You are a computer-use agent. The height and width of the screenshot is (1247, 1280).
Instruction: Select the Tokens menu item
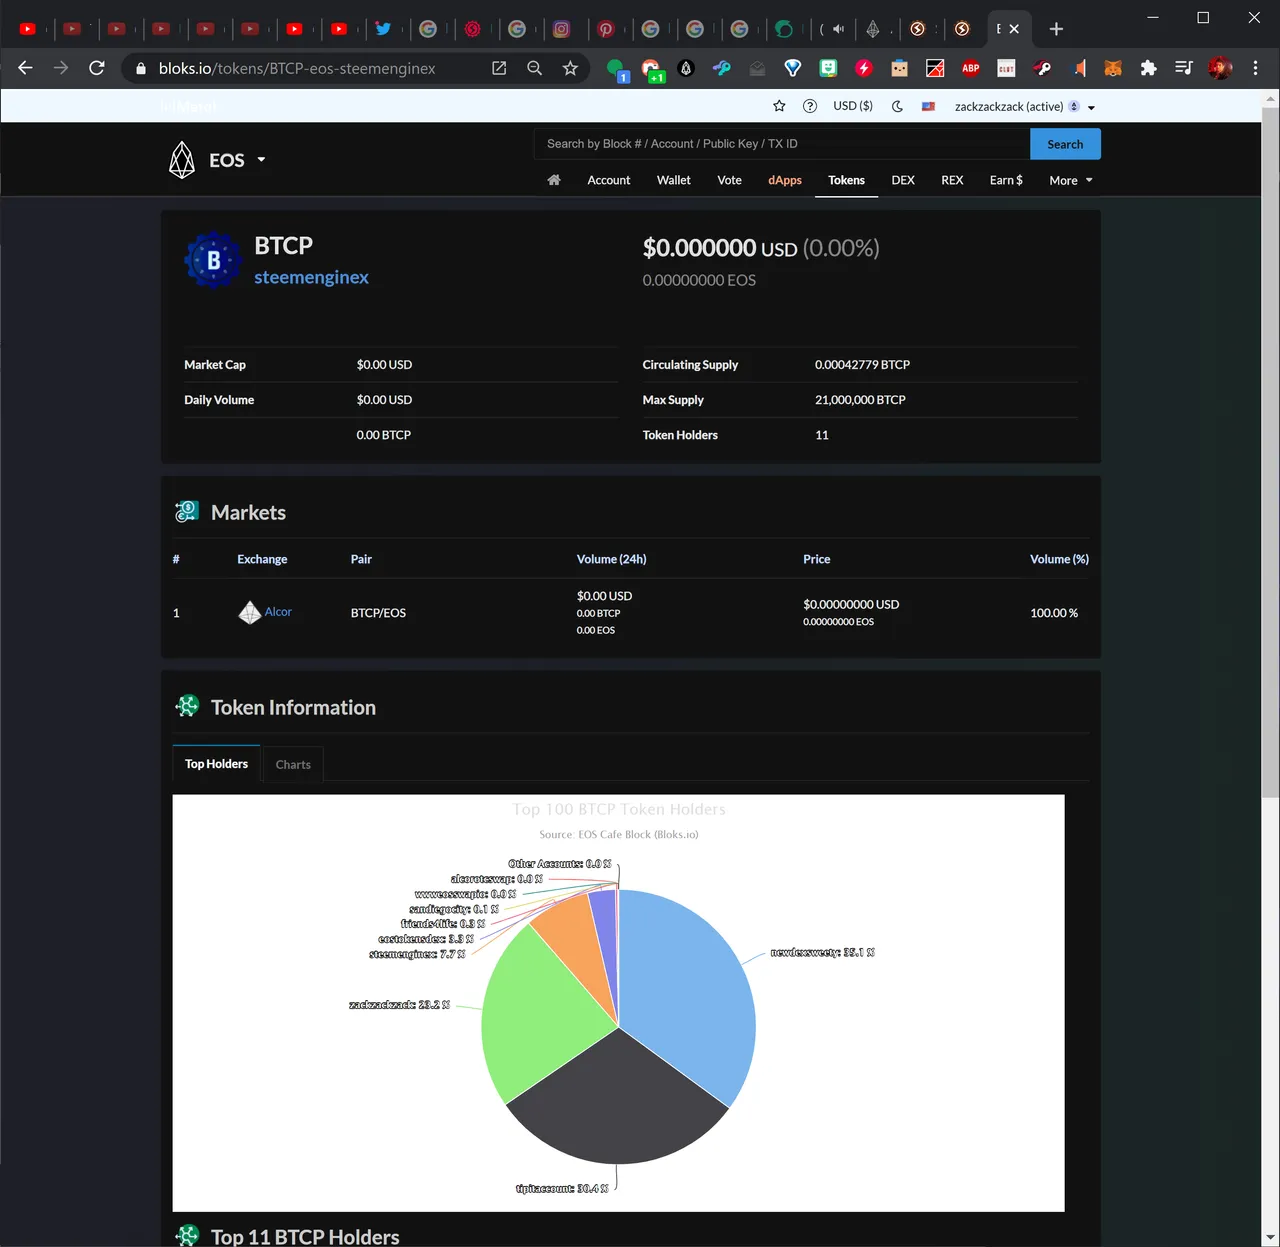(x=846, y=180)
